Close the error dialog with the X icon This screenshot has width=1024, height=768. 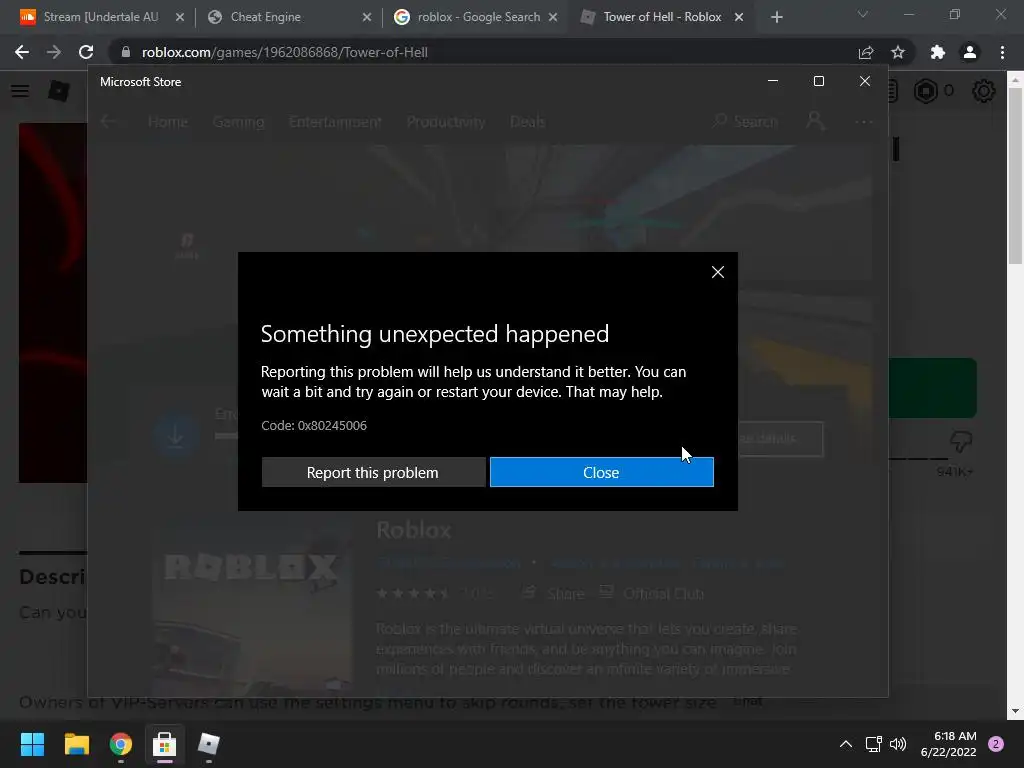[x=717, y=272]
